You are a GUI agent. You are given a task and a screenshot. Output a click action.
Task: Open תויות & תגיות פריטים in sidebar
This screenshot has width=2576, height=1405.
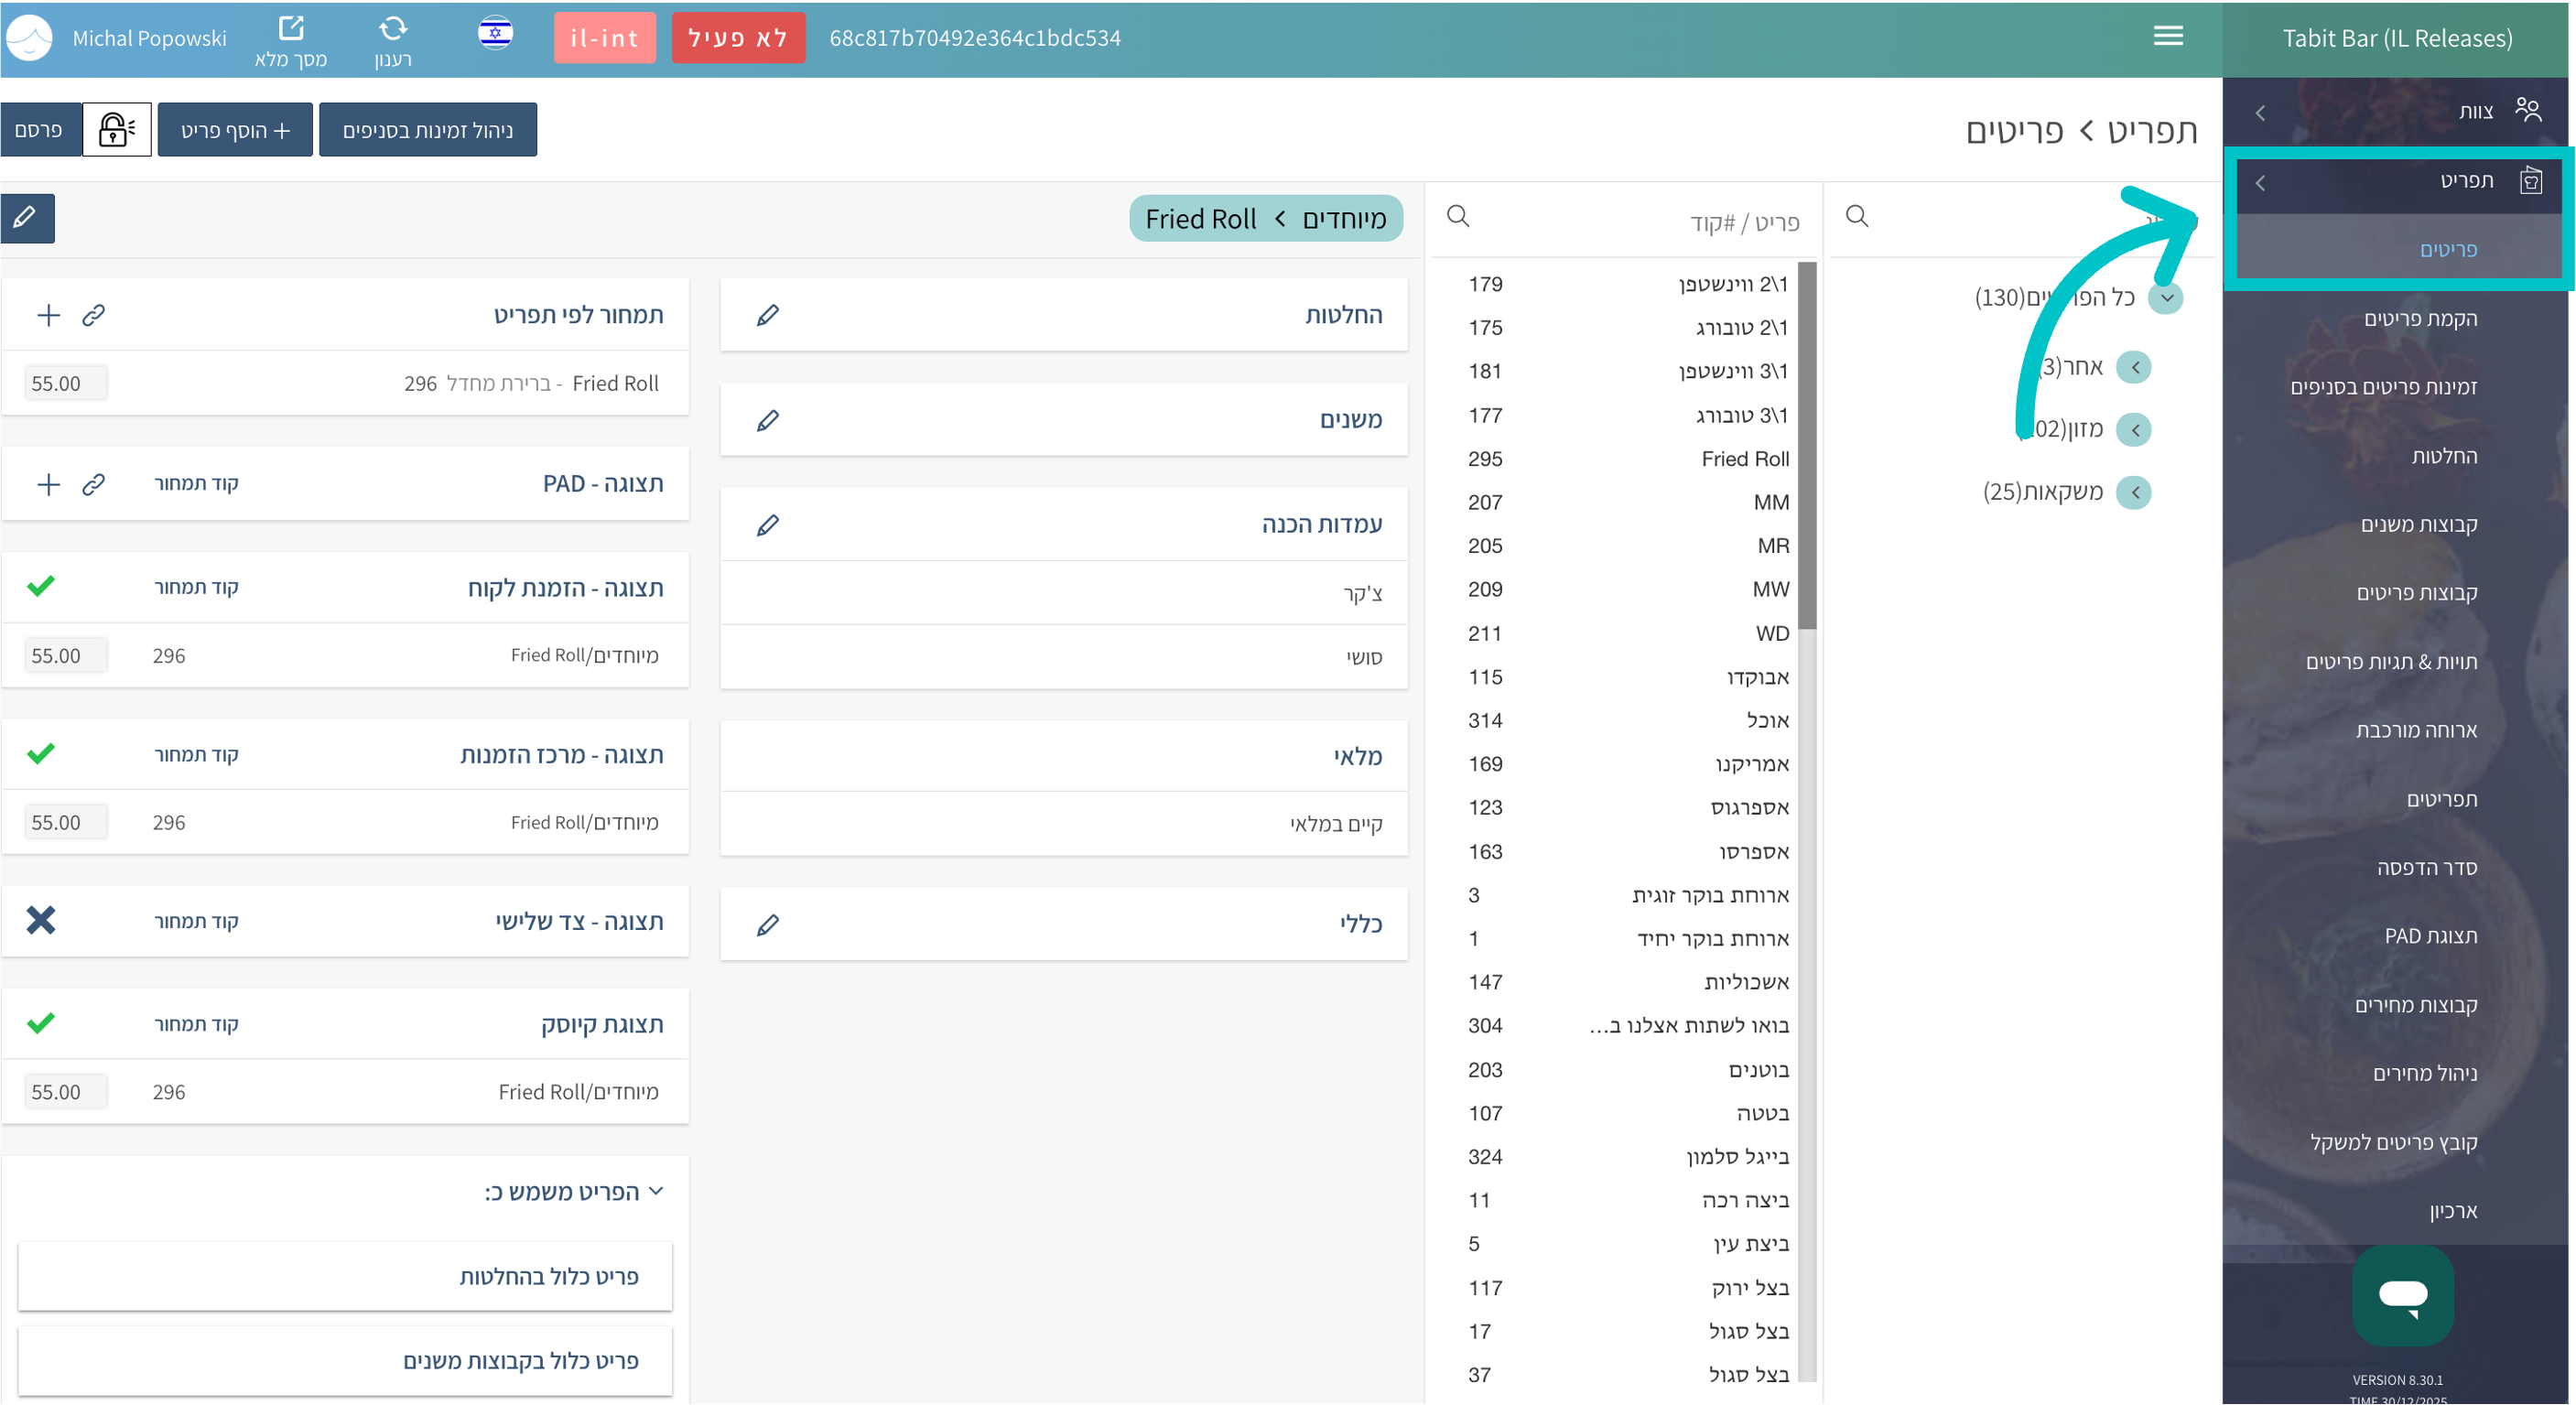pyautogui.click(x=2391, y=661)
